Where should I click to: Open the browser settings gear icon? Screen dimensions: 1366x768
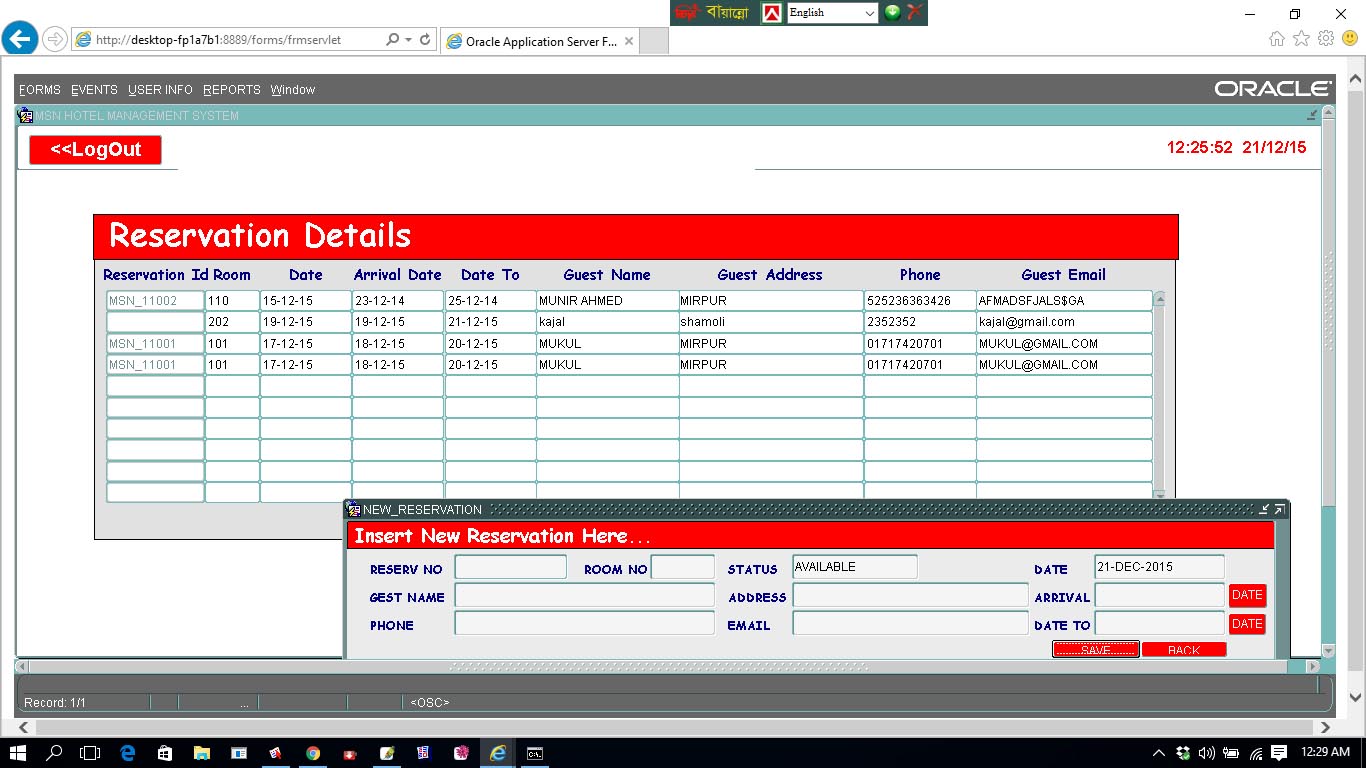coord(1326,39)
